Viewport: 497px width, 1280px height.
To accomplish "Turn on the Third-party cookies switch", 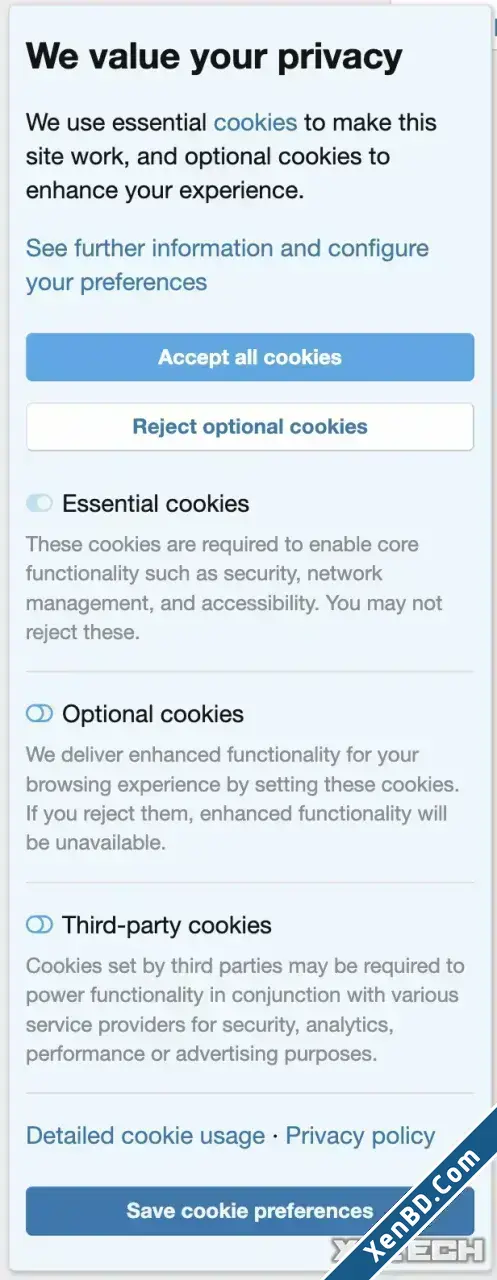I will click(39, 925).
